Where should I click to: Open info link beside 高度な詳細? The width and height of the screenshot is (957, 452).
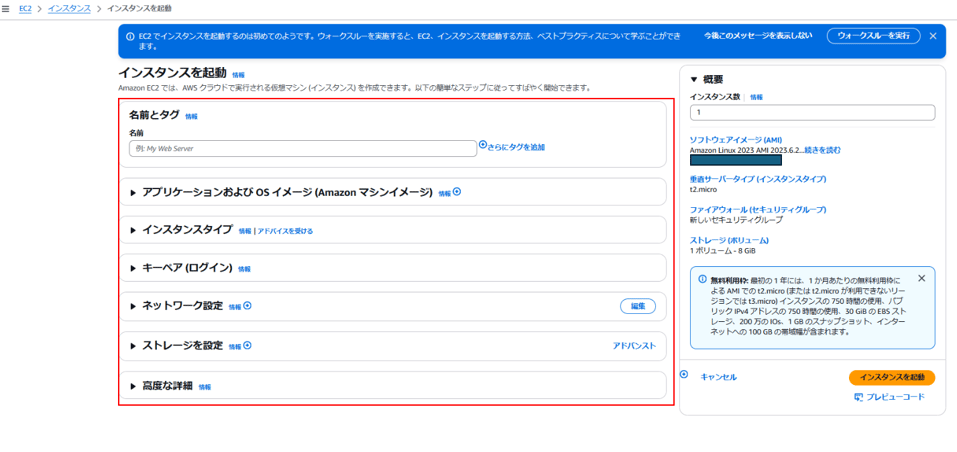click(x=204, y=387)
